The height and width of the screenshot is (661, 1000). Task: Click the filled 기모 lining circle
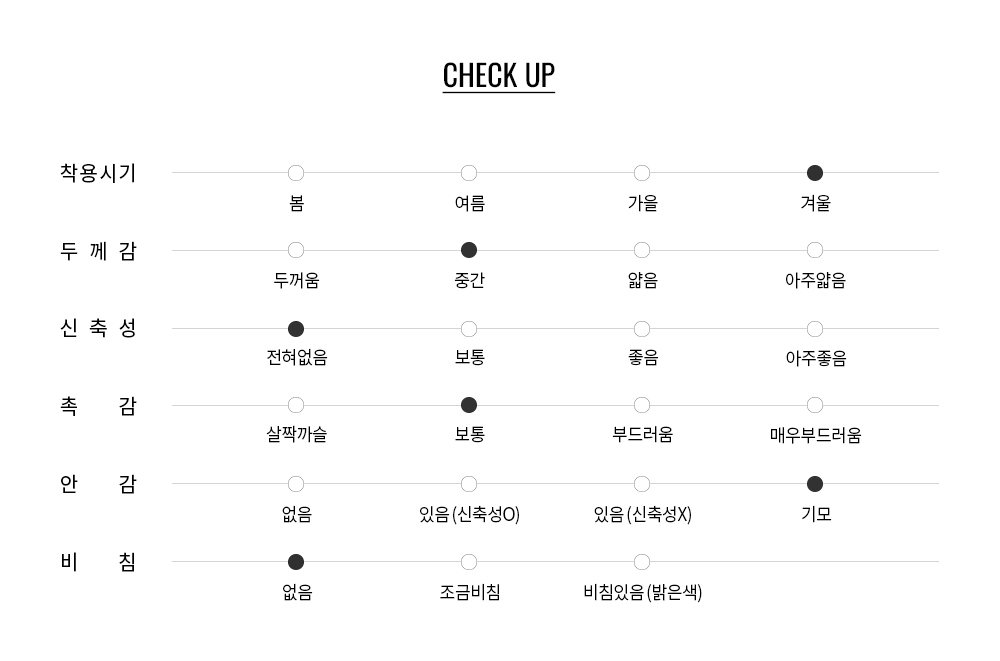pos(814,484)
